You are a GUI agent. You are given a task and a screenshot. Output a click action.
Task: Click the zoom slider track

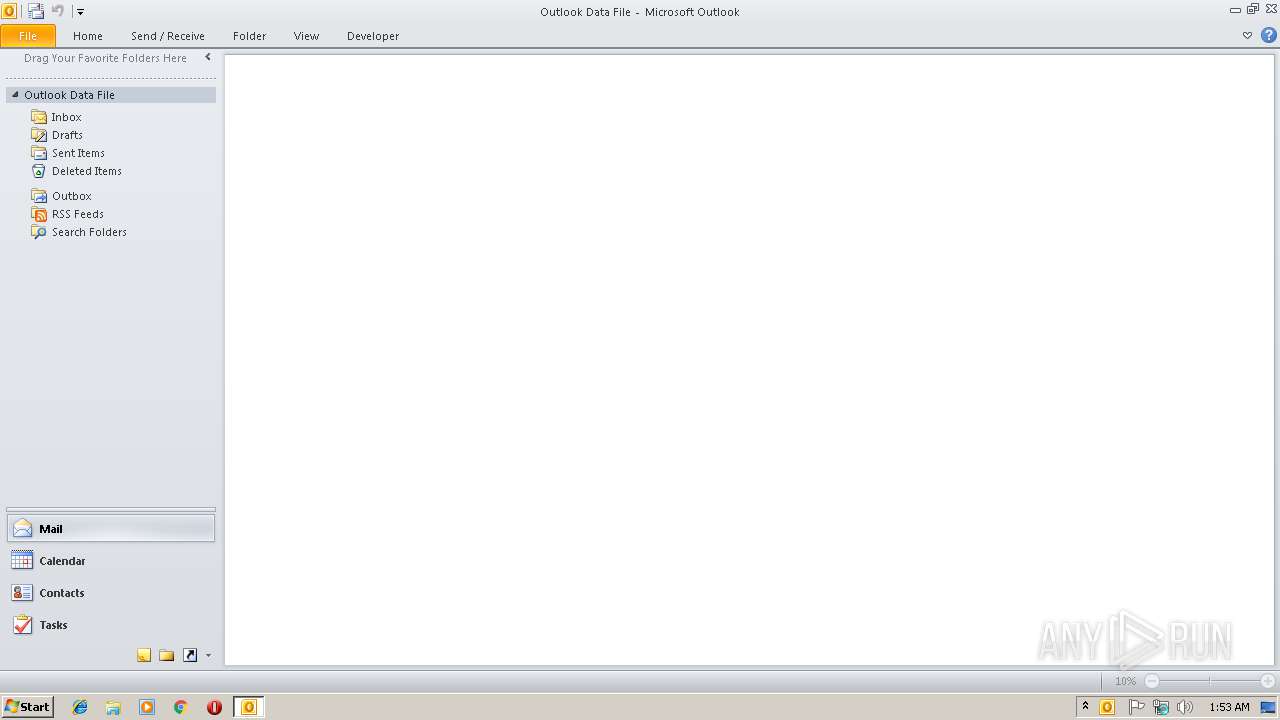(1210, 681)
